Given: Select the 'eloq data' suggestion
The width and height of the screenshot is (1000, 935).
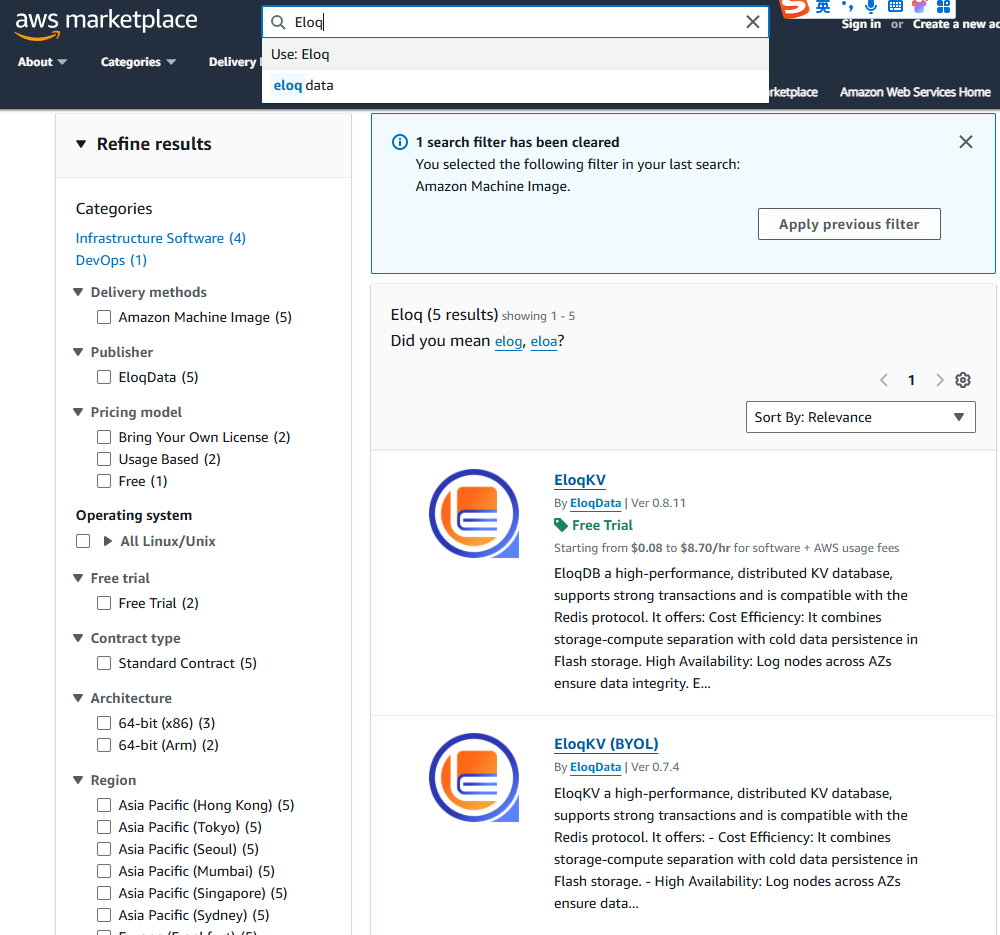Looking at the screenshot, I should point(515,85).
